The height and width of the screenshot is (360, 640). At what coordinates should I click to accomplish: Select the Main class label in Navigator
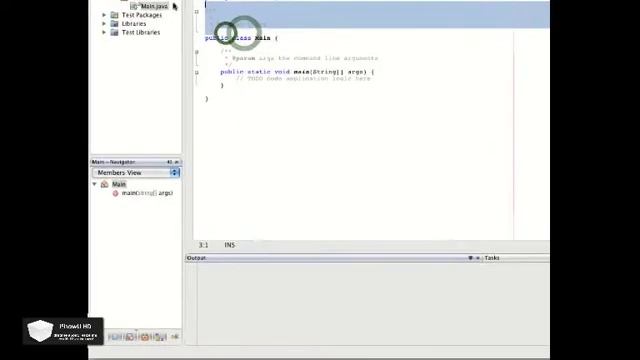(x=119, y=184)
